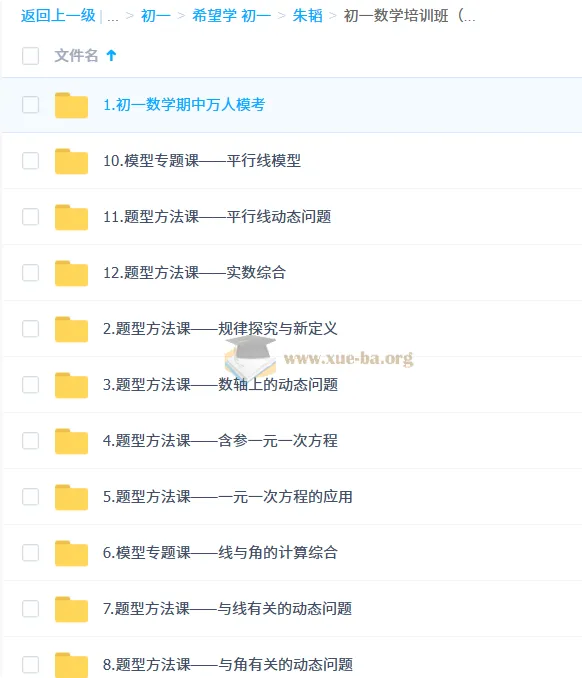Screen dimensions: 582x678
Task: Check the box for 6.模型专题课——线与角的计算综合
Action: [x=30, y=553]
